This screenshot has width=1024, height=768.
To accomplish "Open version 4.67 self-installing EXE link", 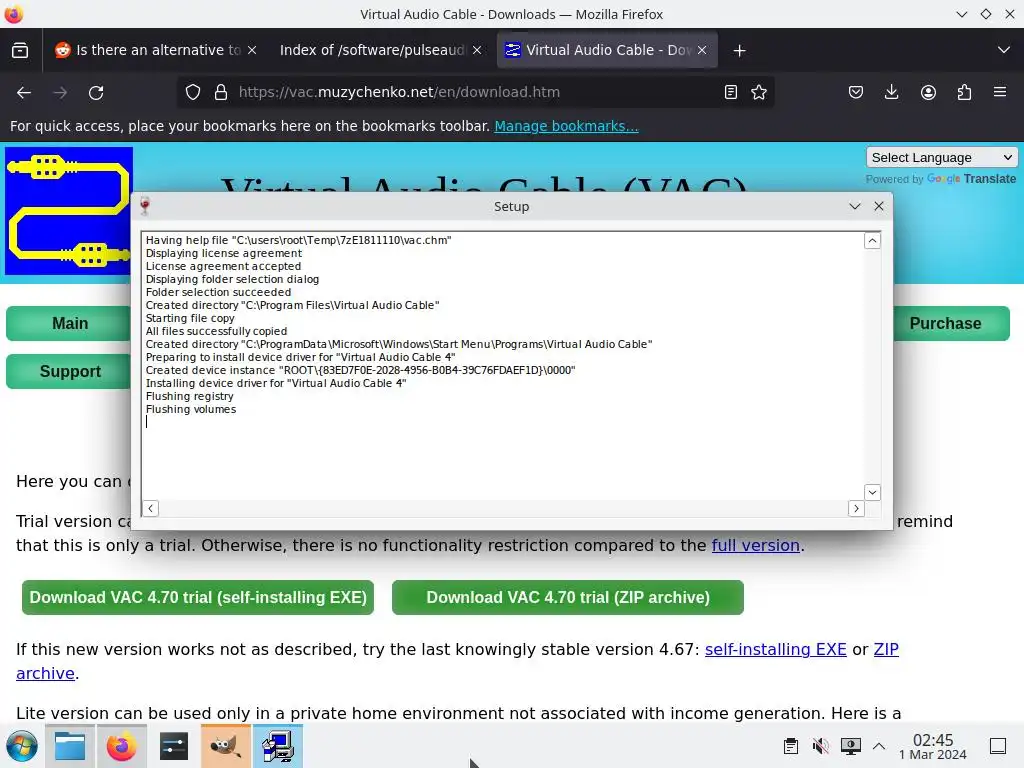I will [x=776, y=649].
